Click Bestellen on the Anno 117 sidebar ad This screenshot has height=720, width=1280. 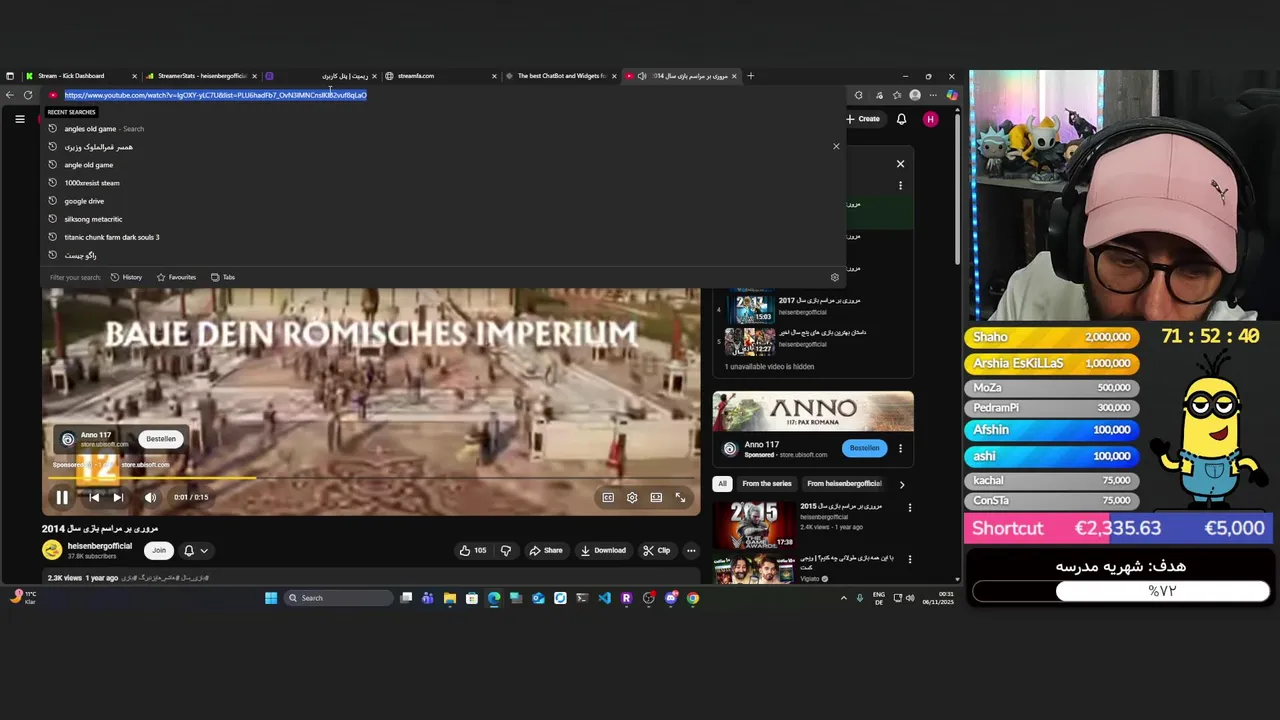click(x=864, y=448)
